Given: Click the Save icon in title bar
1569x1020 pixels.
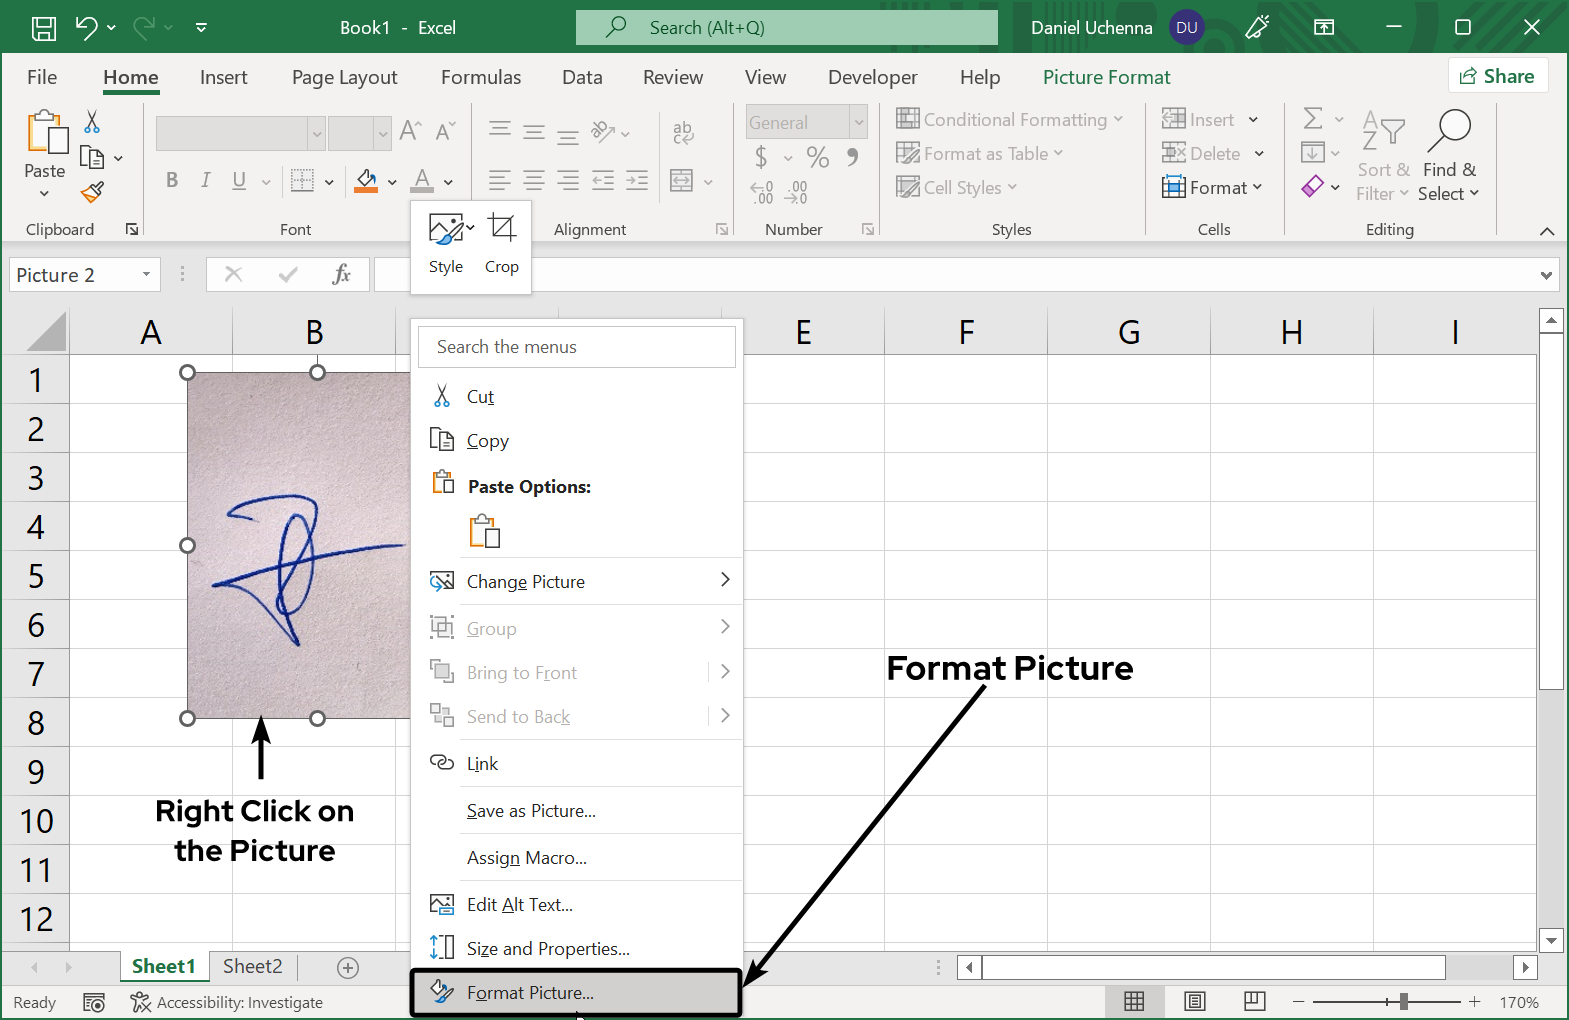Looking at the screenshot, I should [44, 28].
